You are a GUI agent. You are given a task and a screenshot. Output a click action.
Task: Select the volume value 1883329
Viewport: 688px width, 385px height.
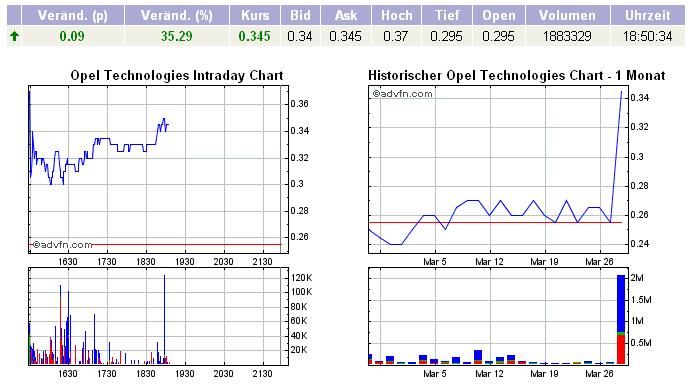click(567, 36)
